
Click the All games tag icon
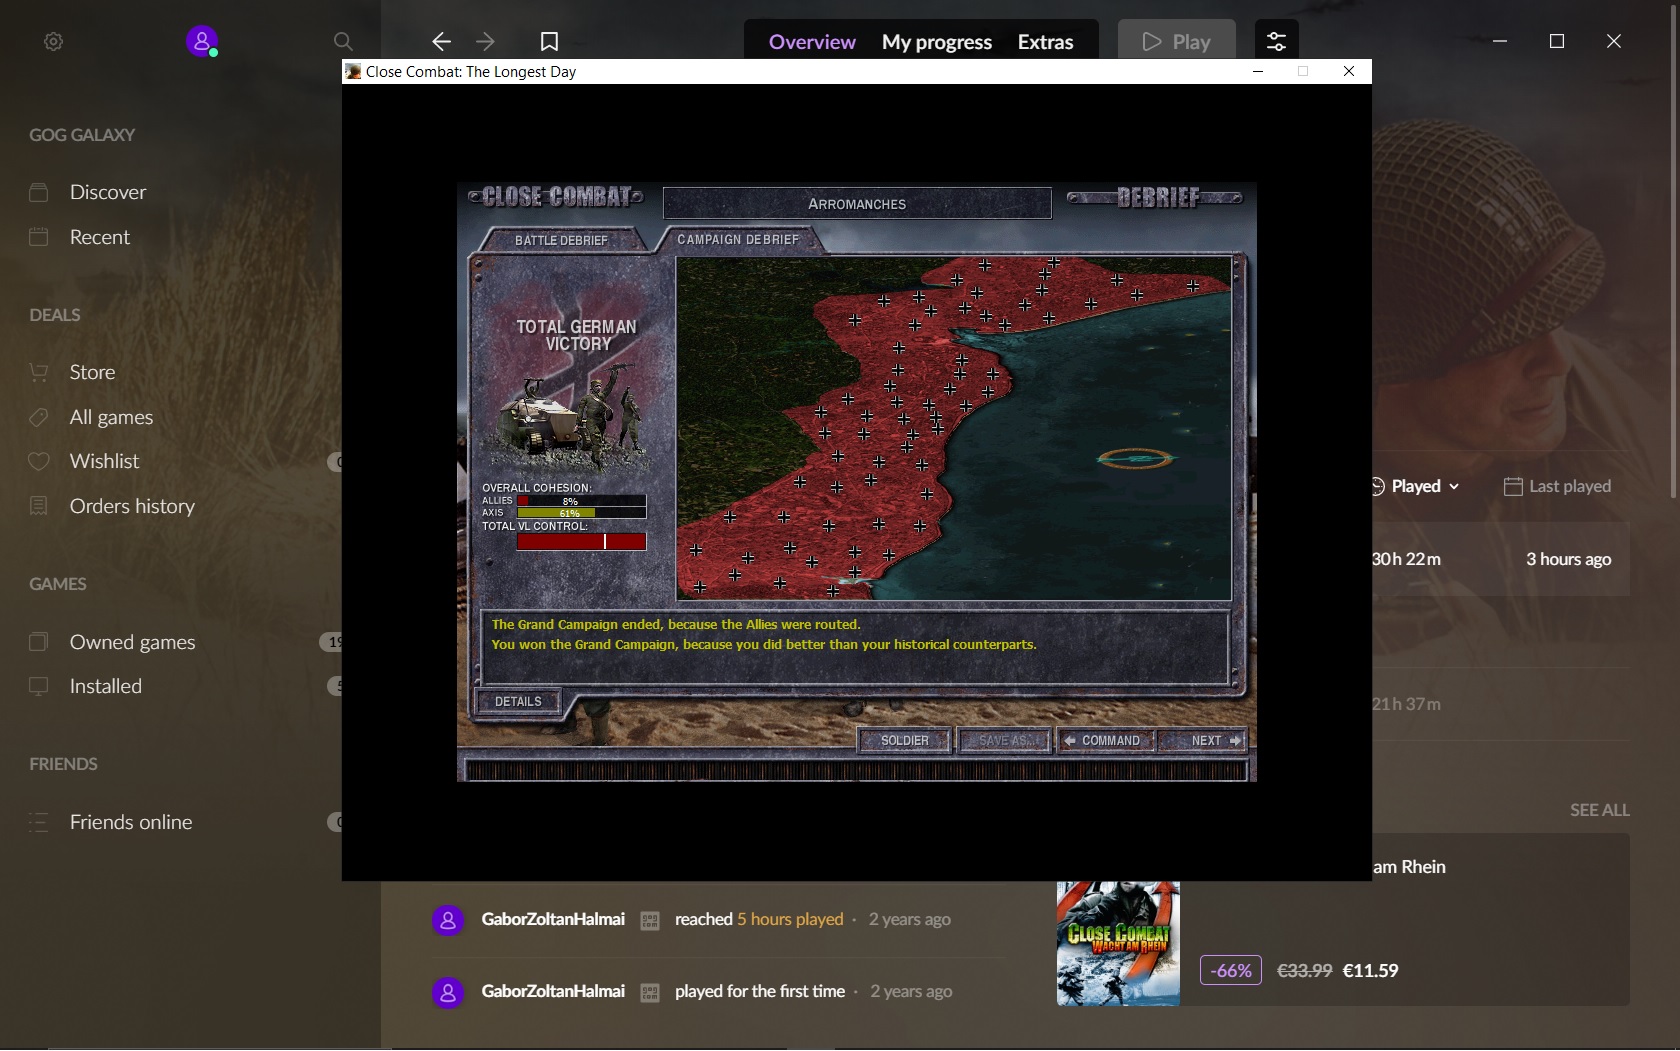point(39,417)
